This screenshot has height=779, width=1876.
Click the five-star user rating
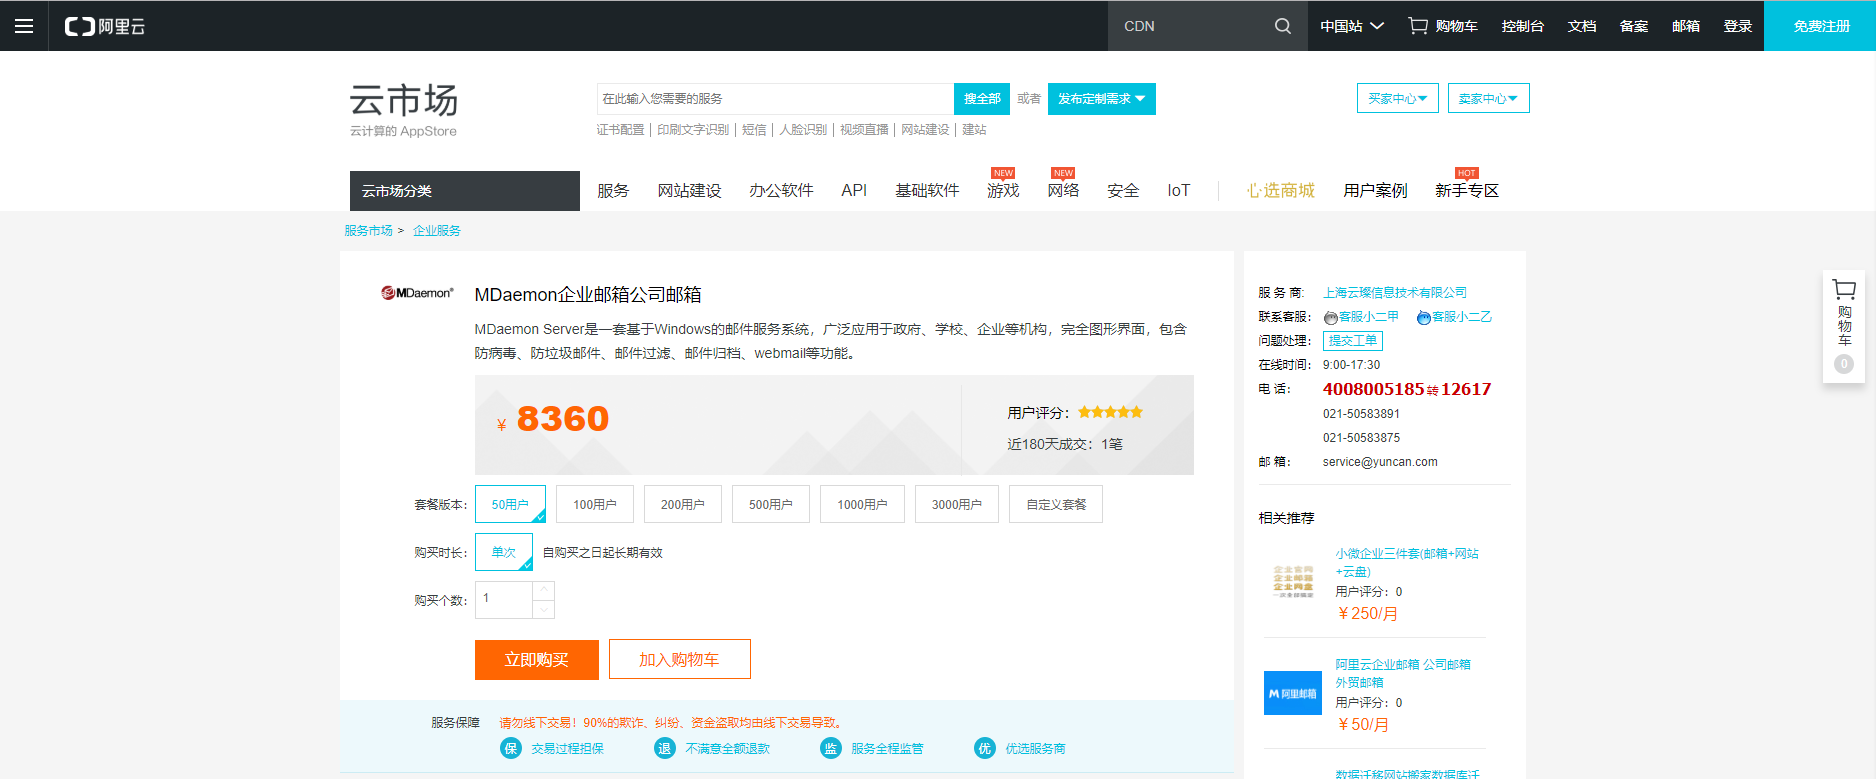[x=1110, y=412]
